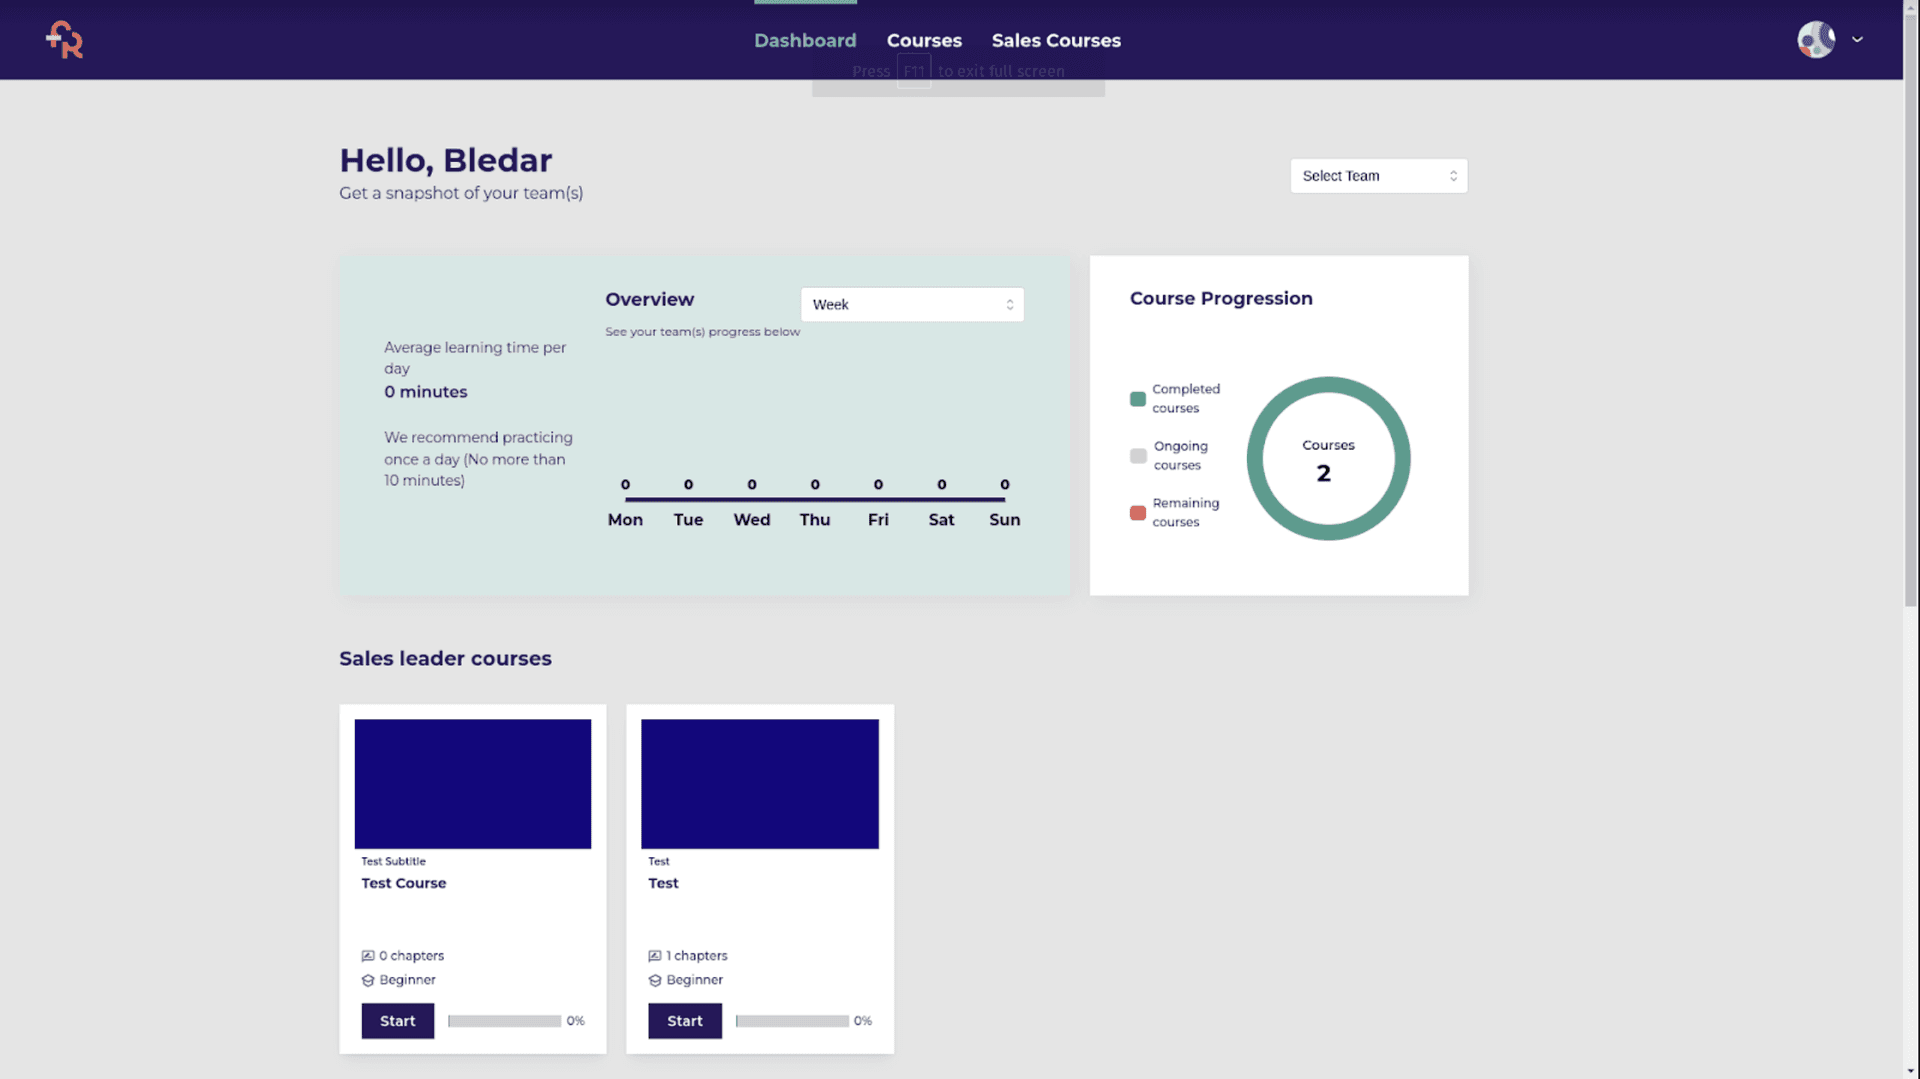Open the Courses tab

pos(924,41)
